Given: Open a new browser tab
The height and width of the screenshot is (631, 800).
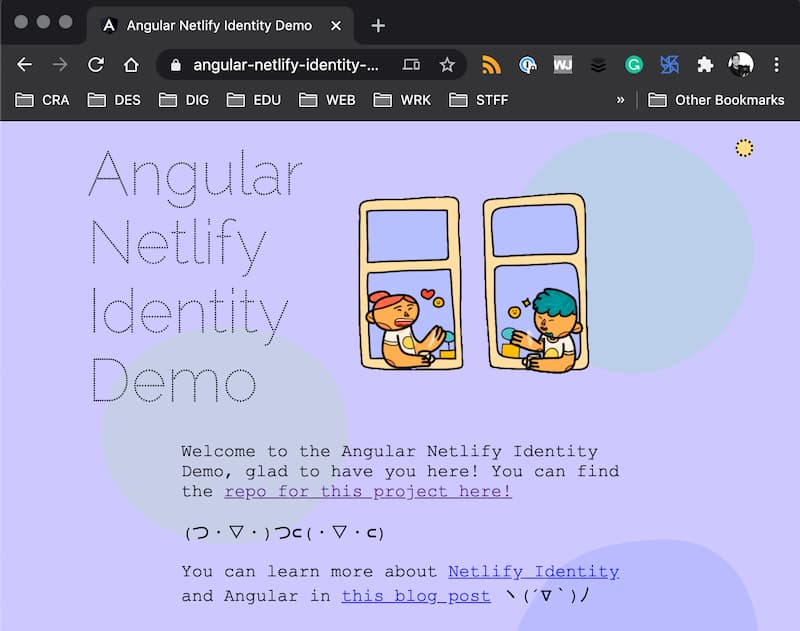Looking at the screenshot, I should (377, 25).
